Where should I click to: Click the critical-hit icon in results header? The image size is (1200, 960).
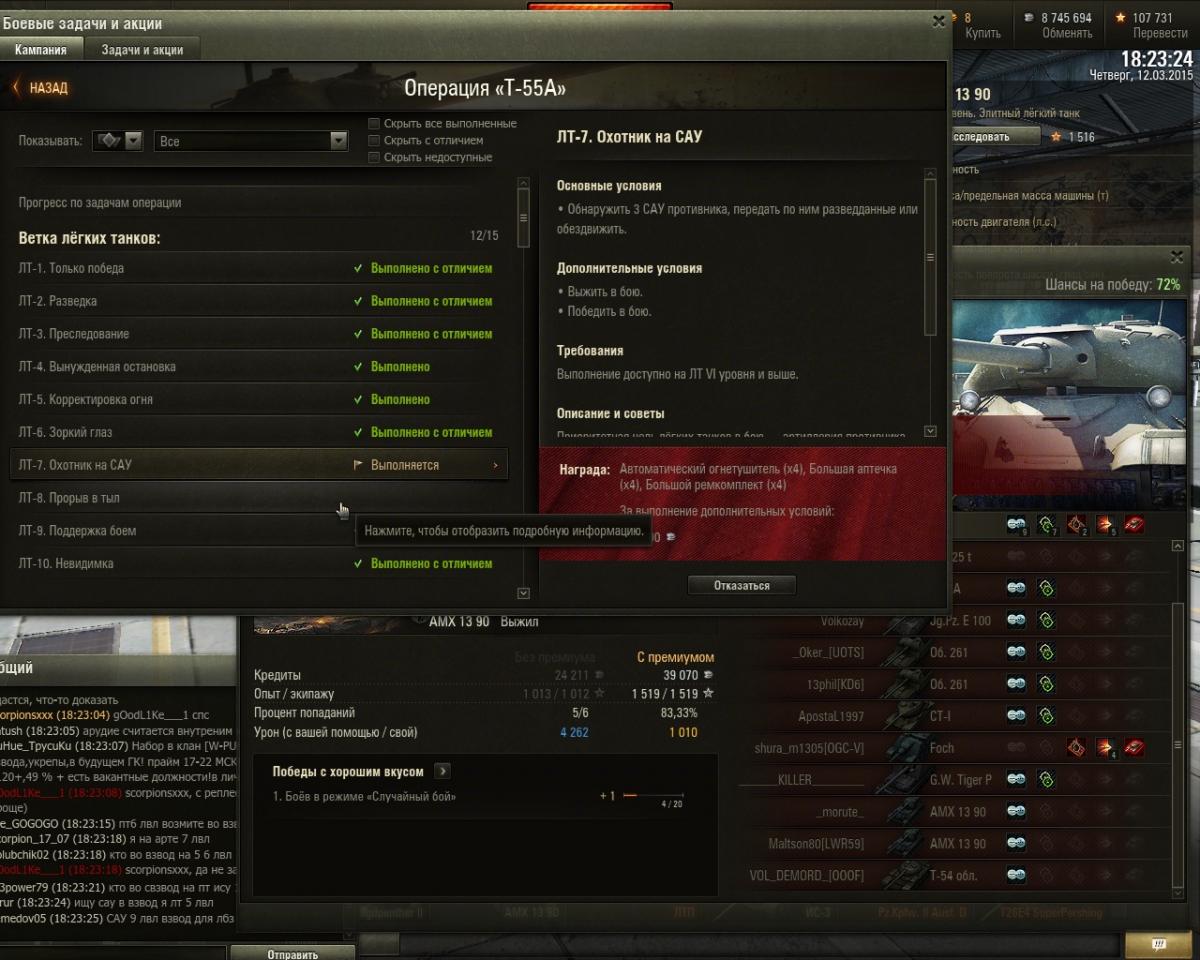pyautogui.click(x=1076, y=525)
